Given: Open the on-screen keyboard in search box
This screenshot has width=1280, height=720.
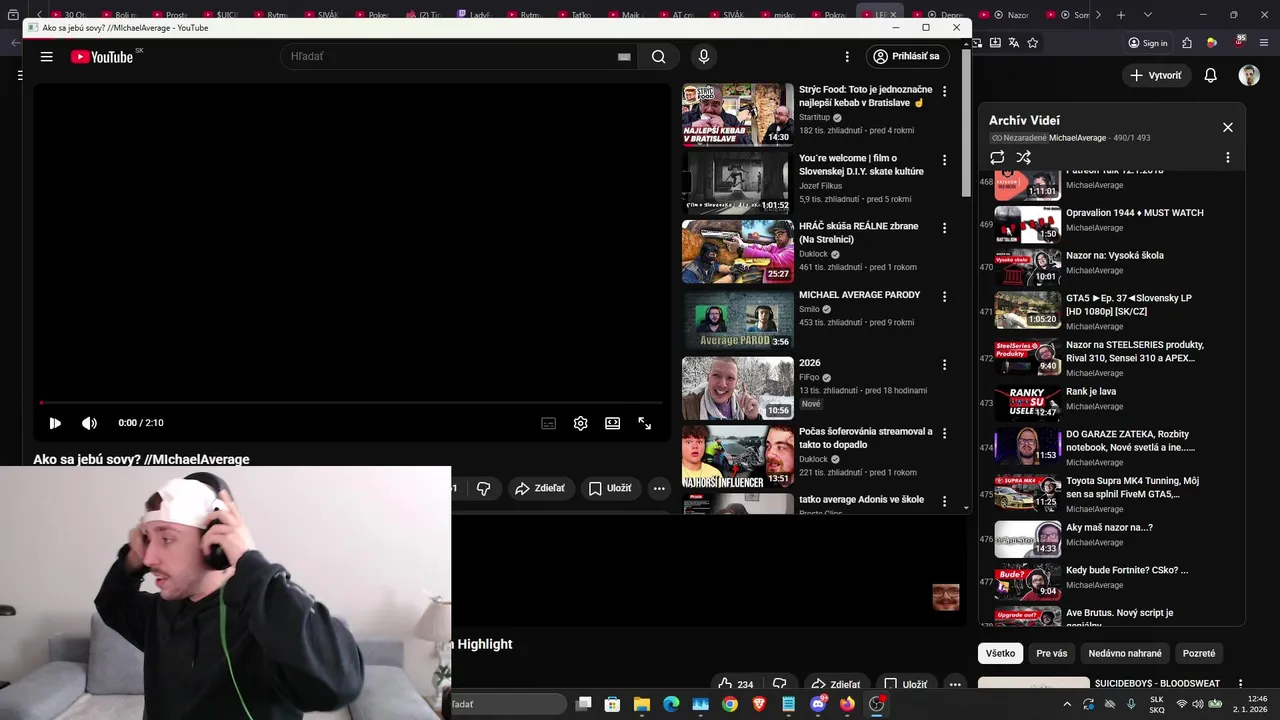Looking at the screenshot, I should (624, 57).
